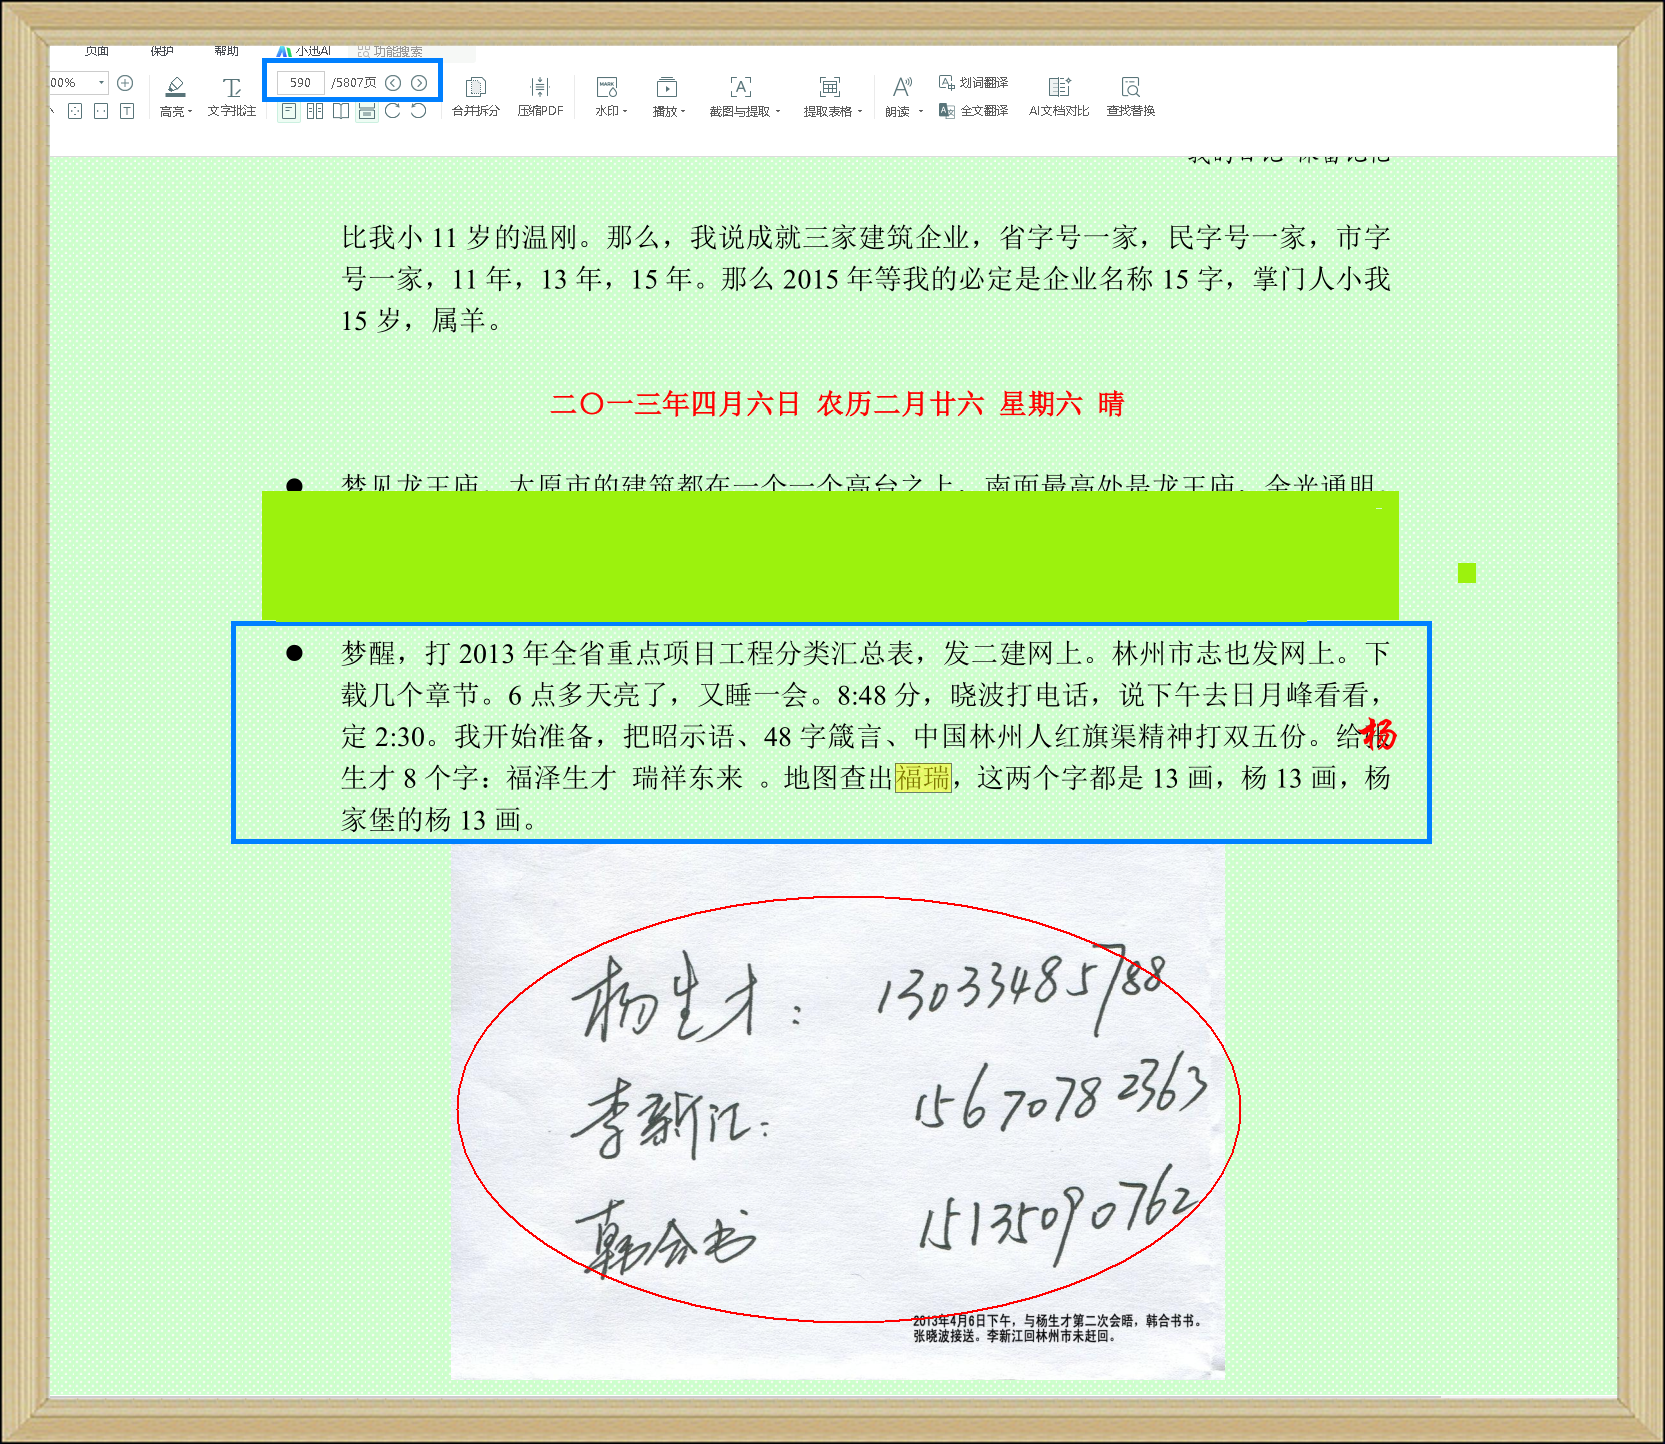Click the 全文翻译 full translation button

[974, 111]
